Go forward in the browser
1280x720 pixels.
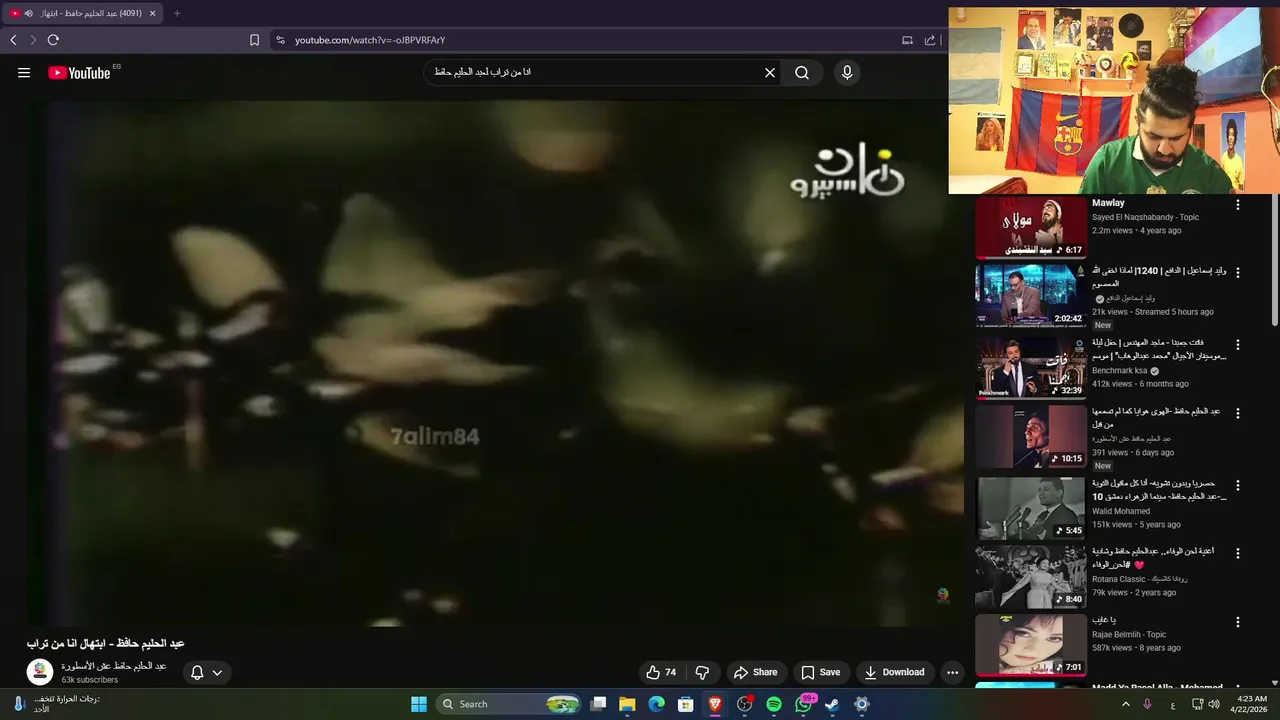pyautogui.click(x=33, y=40)
